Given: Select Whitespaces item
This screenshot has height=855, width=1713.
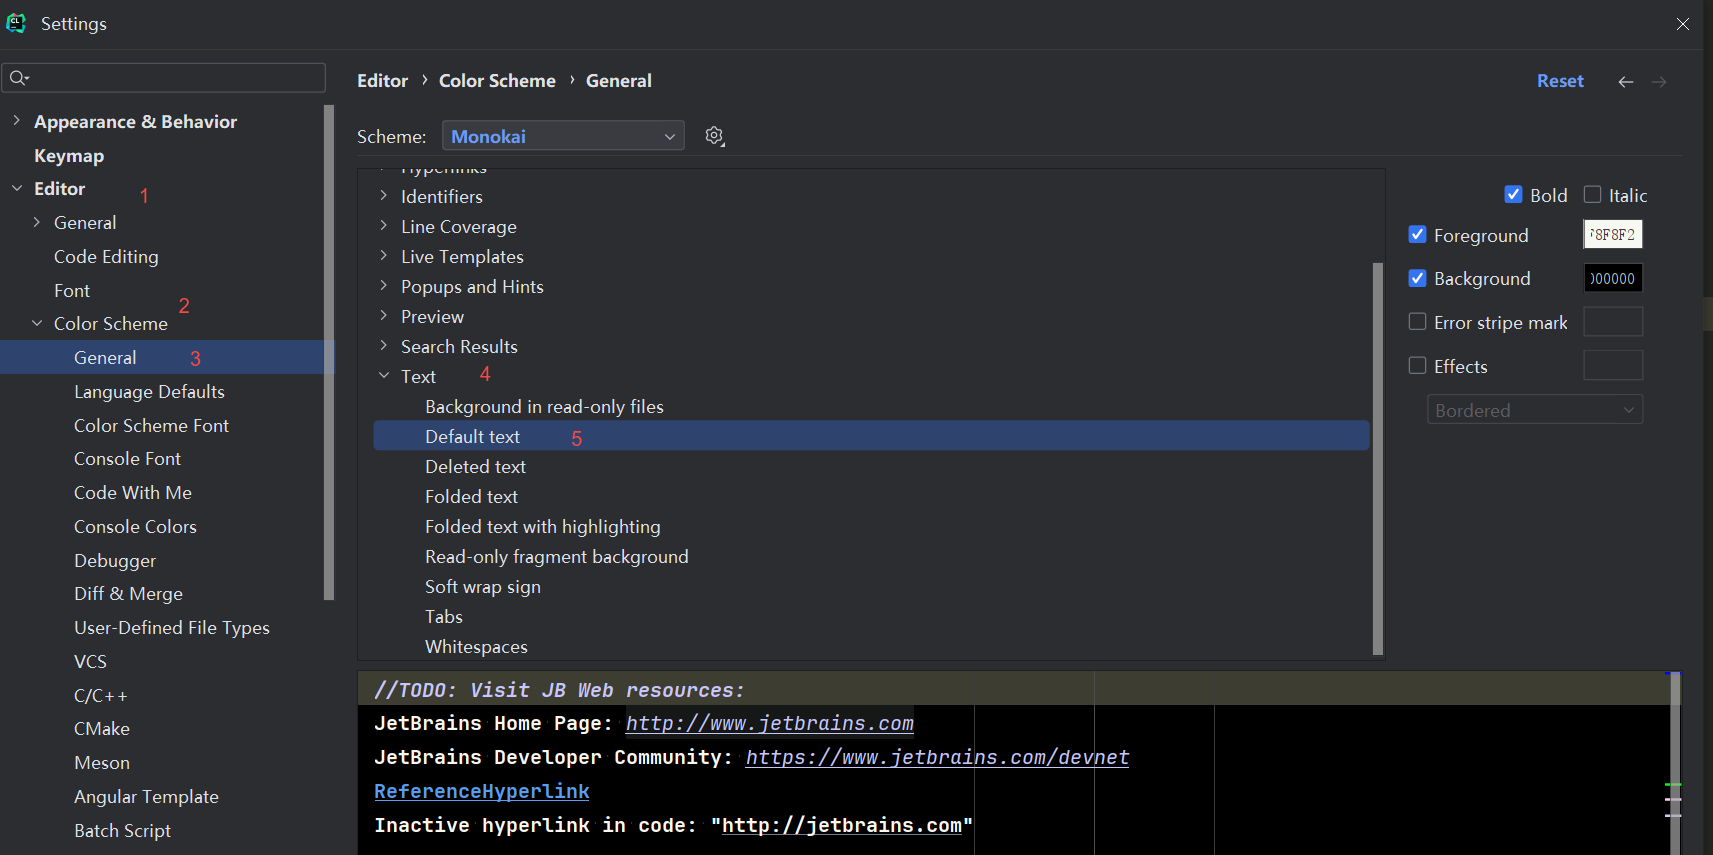Looking at the screenshot, I should (x=476, y=646).
